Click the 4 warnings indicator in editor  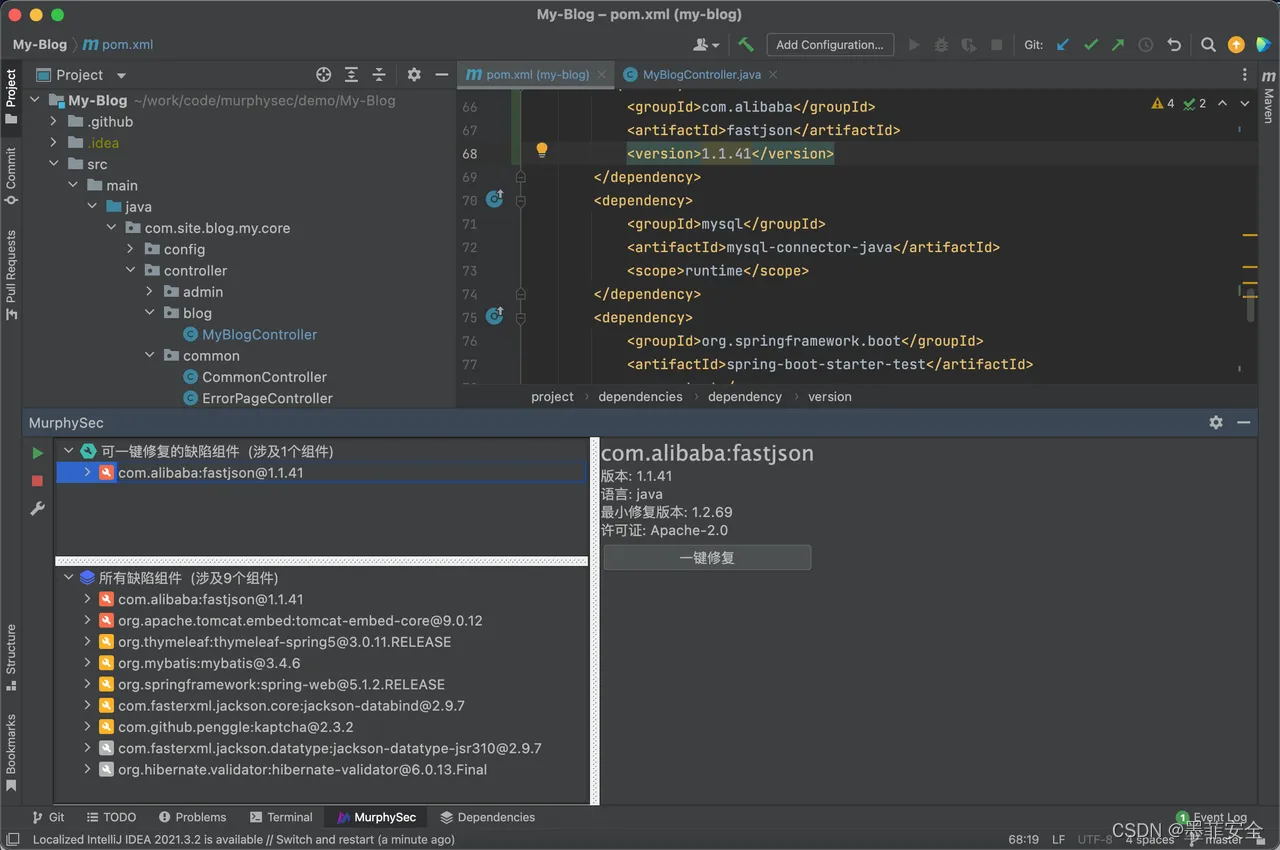click(1163, 103)
